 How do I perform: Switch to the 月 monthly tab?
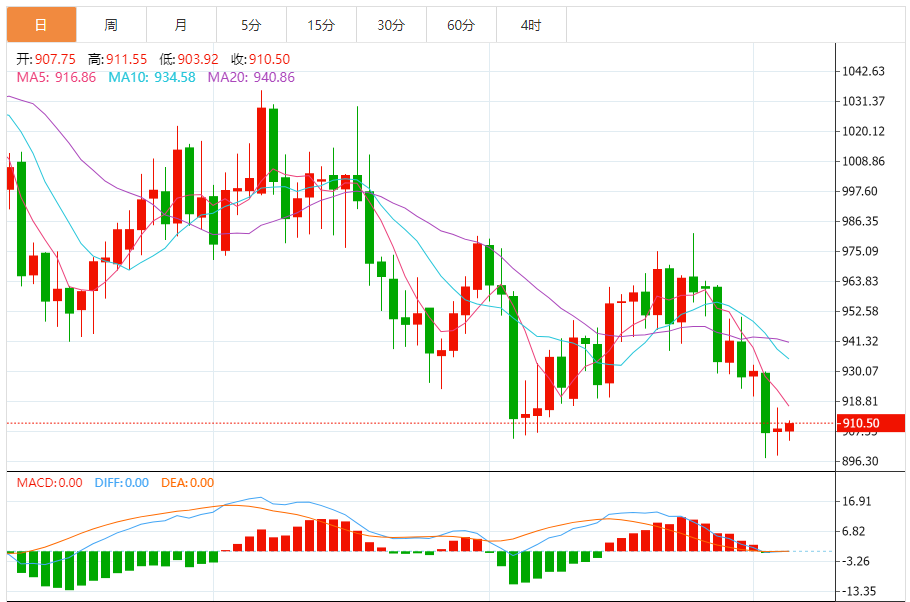click(x=182, y=25)
